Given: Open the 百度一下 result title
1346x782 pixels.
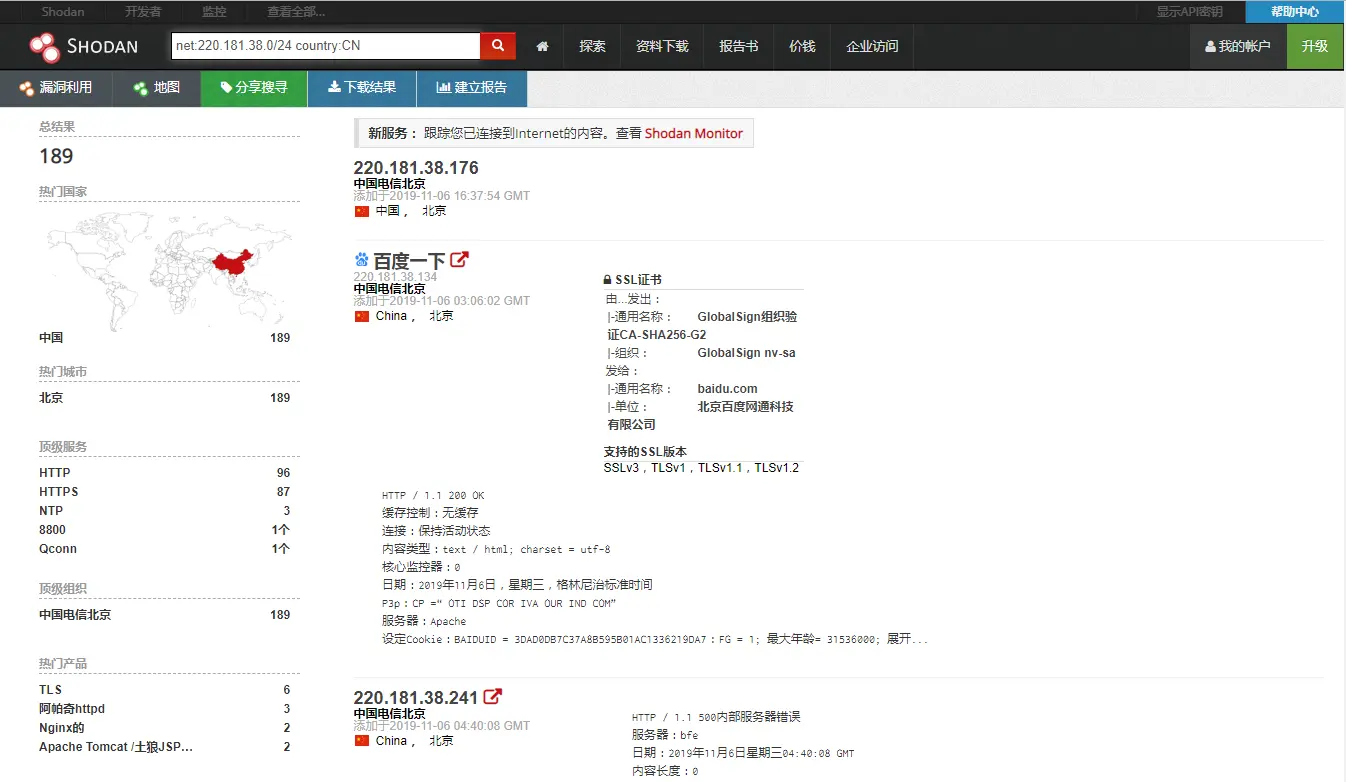Looking at the screenshot, I should (409, 261).
